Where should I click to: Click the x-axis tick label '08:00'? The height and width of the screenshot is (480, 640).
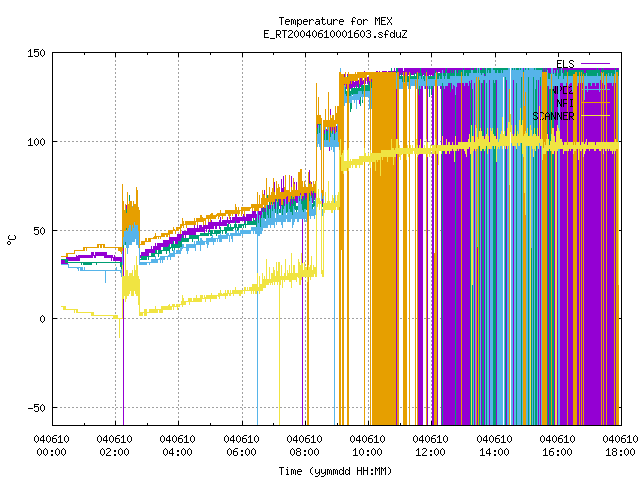[x=304, y=452]
